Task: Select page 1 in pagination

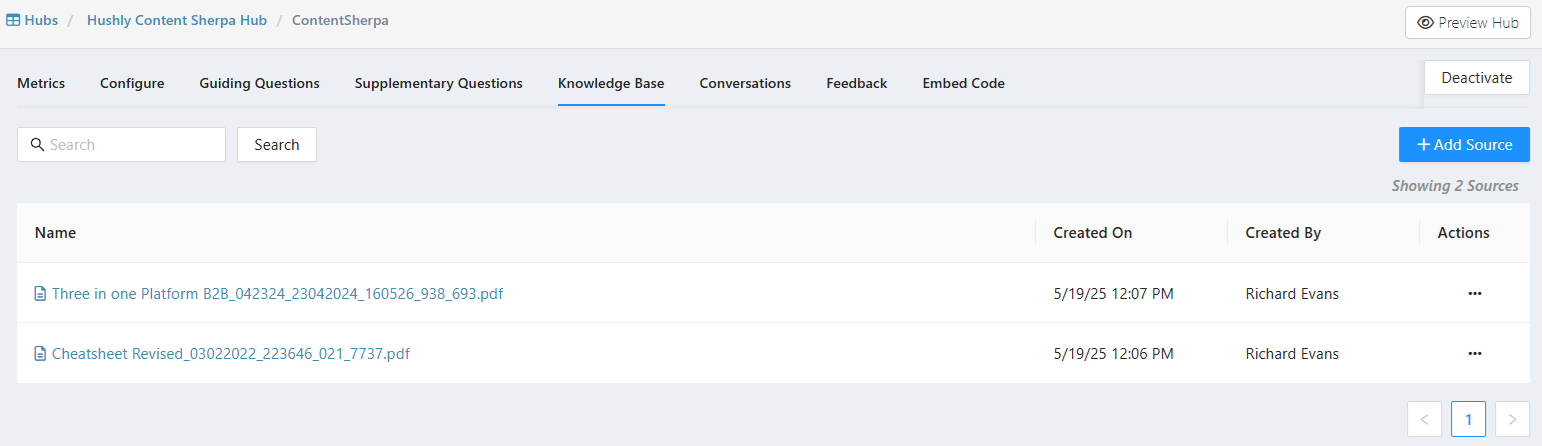Action: [1468, 419]
